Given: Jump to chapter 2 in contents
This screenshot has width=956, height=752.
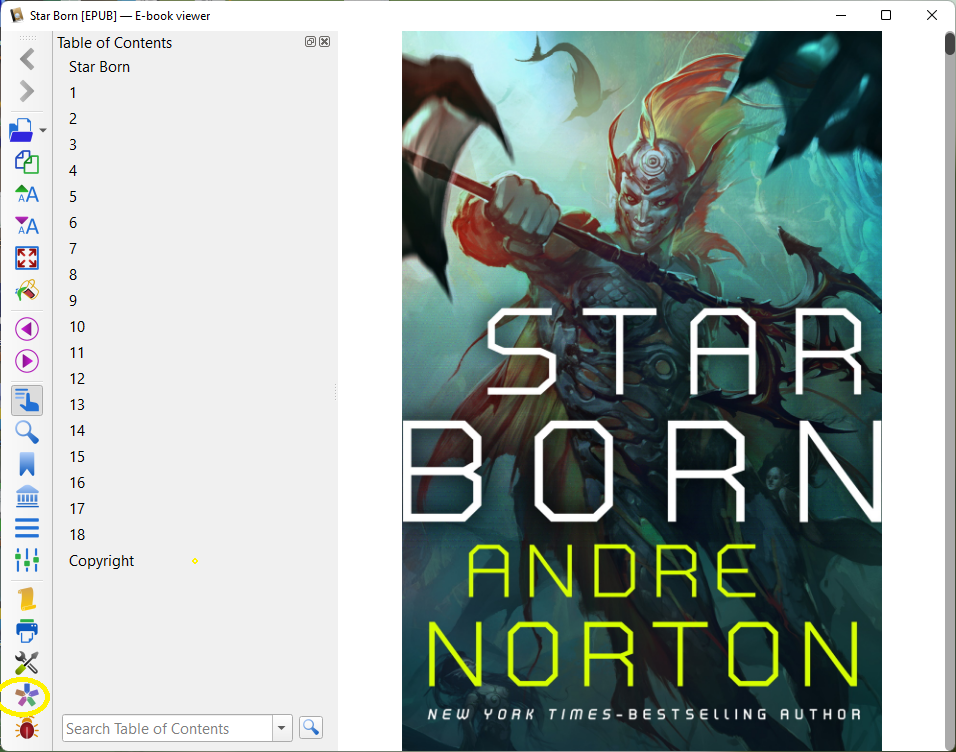Looking at the screenshot, I should [x=73, y=119].
